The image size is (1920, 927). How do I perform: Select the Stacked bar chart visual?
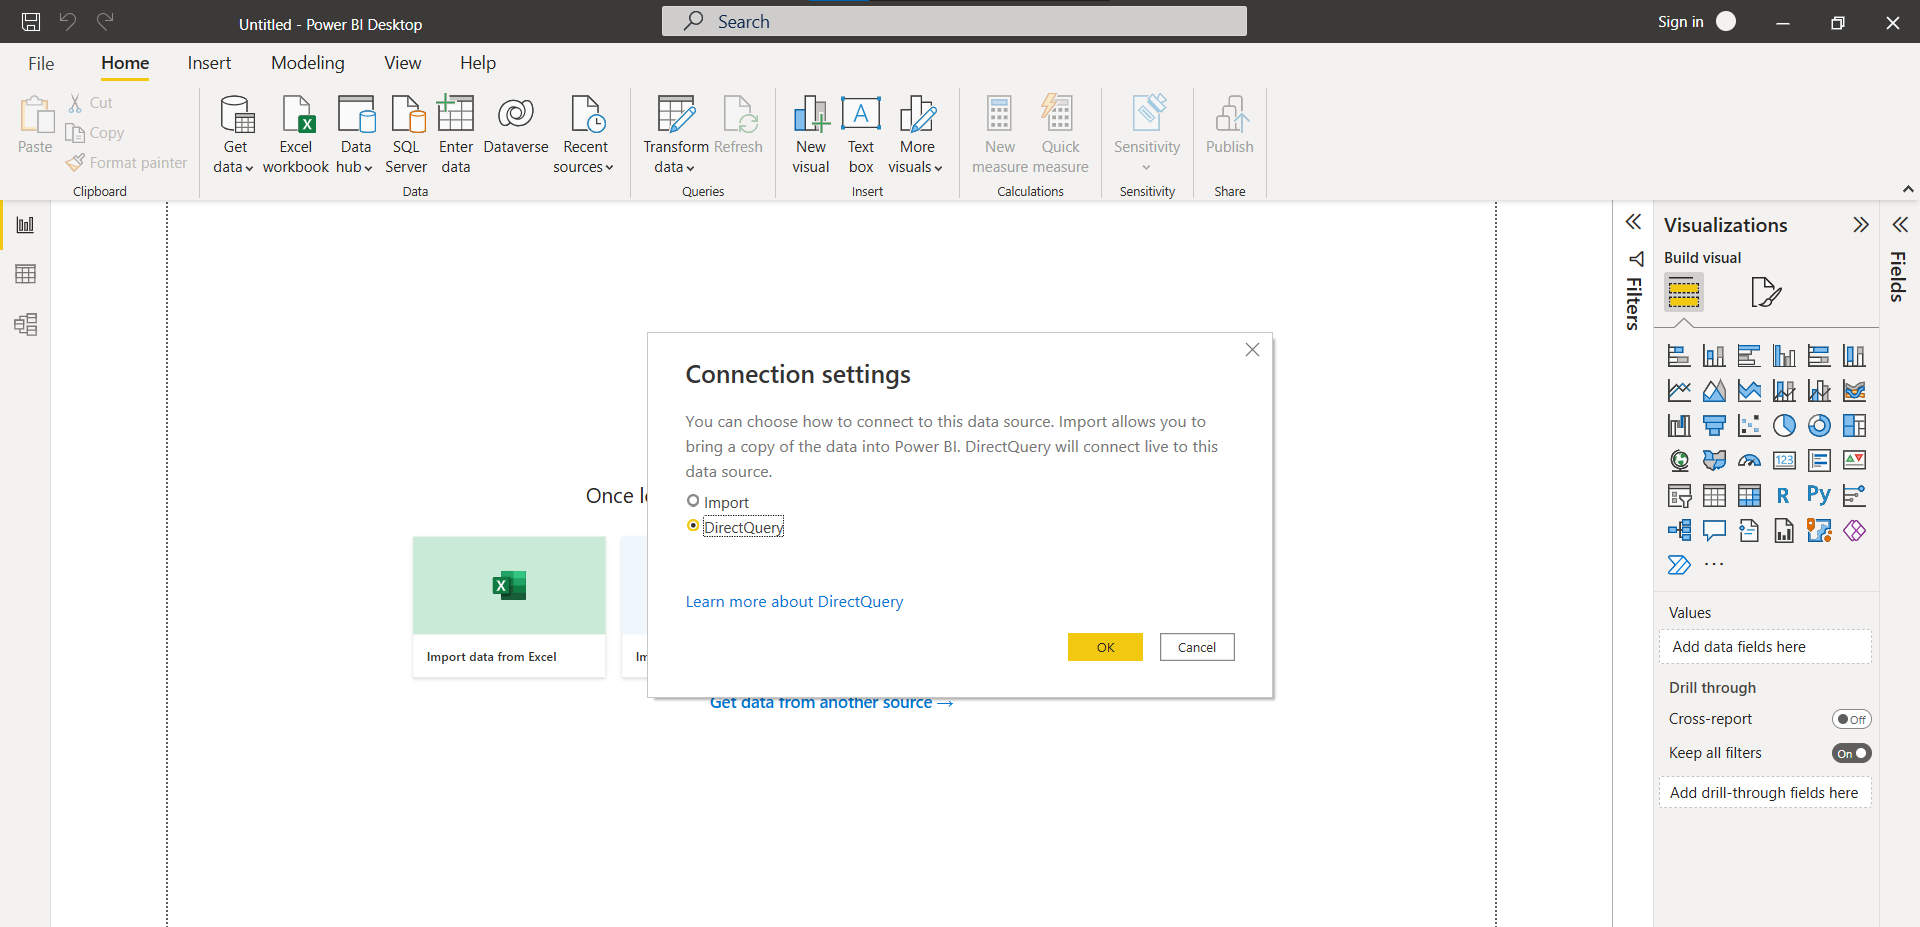point(1679,356)
